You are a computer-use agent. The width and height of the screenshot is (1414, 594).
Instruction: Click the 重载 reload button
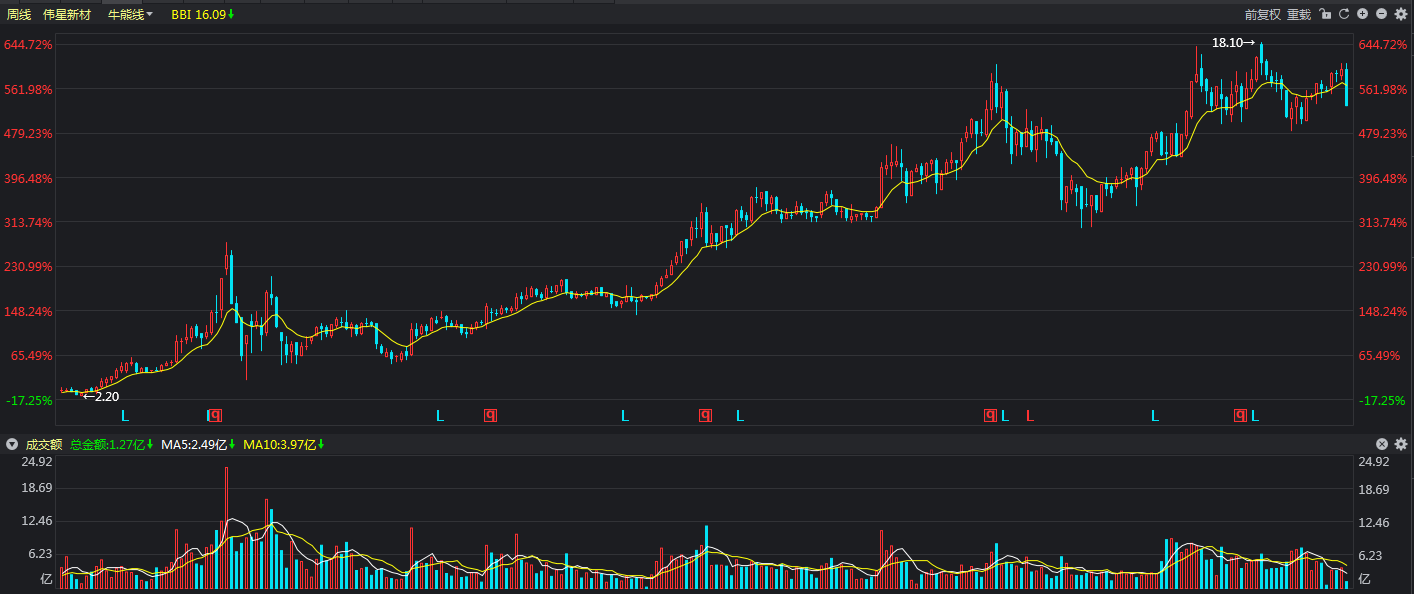point(1299,15)
